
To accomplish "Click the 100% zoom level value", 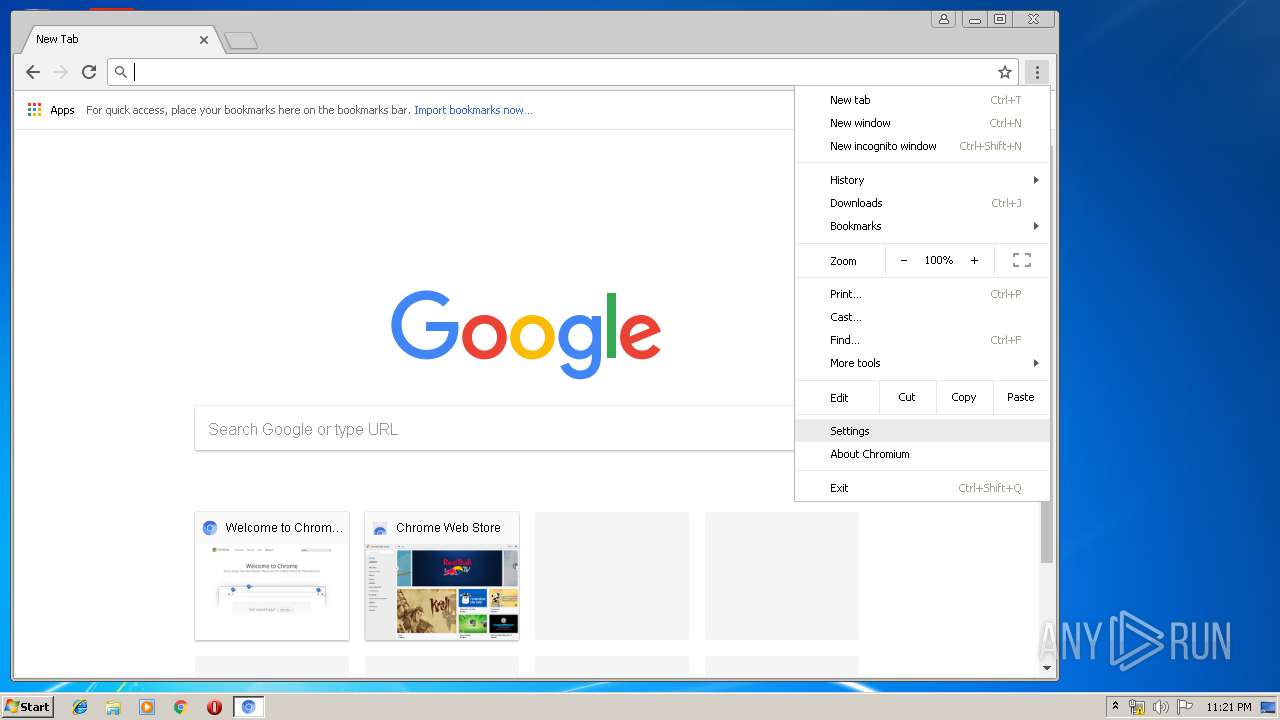I will [x=939, y=260].
